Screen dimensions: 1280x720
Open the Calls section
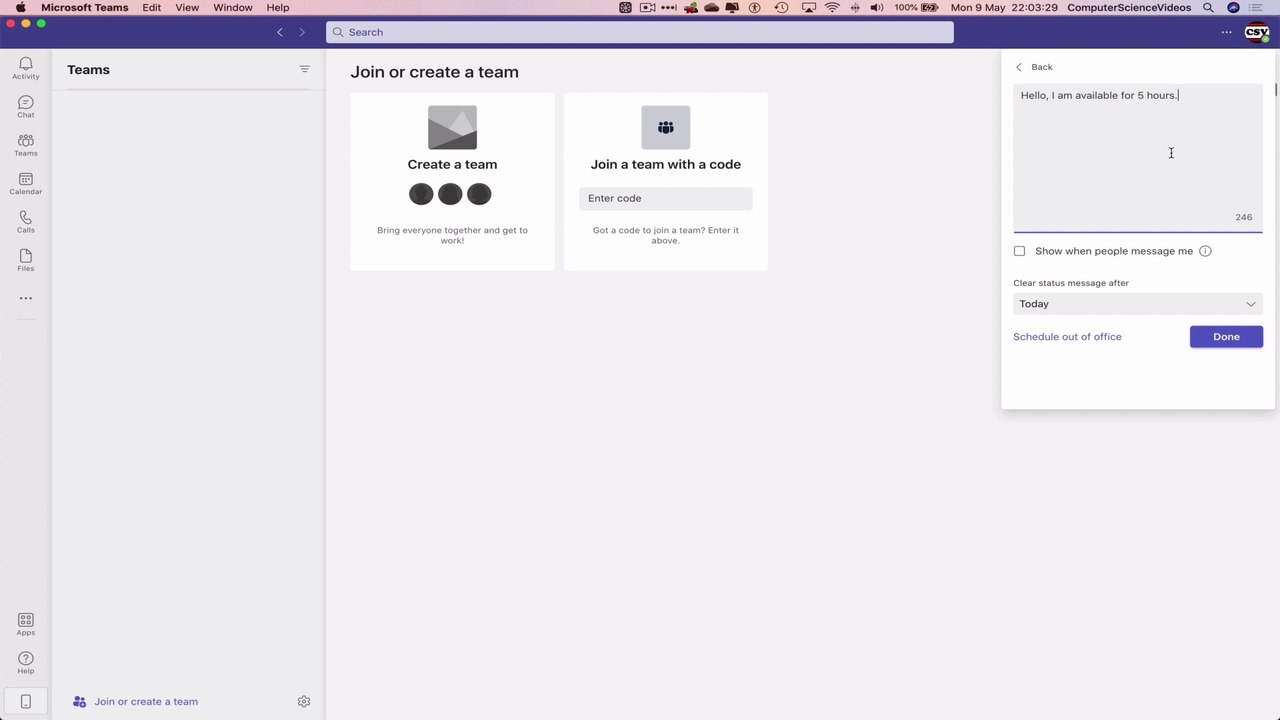(25, 222)
